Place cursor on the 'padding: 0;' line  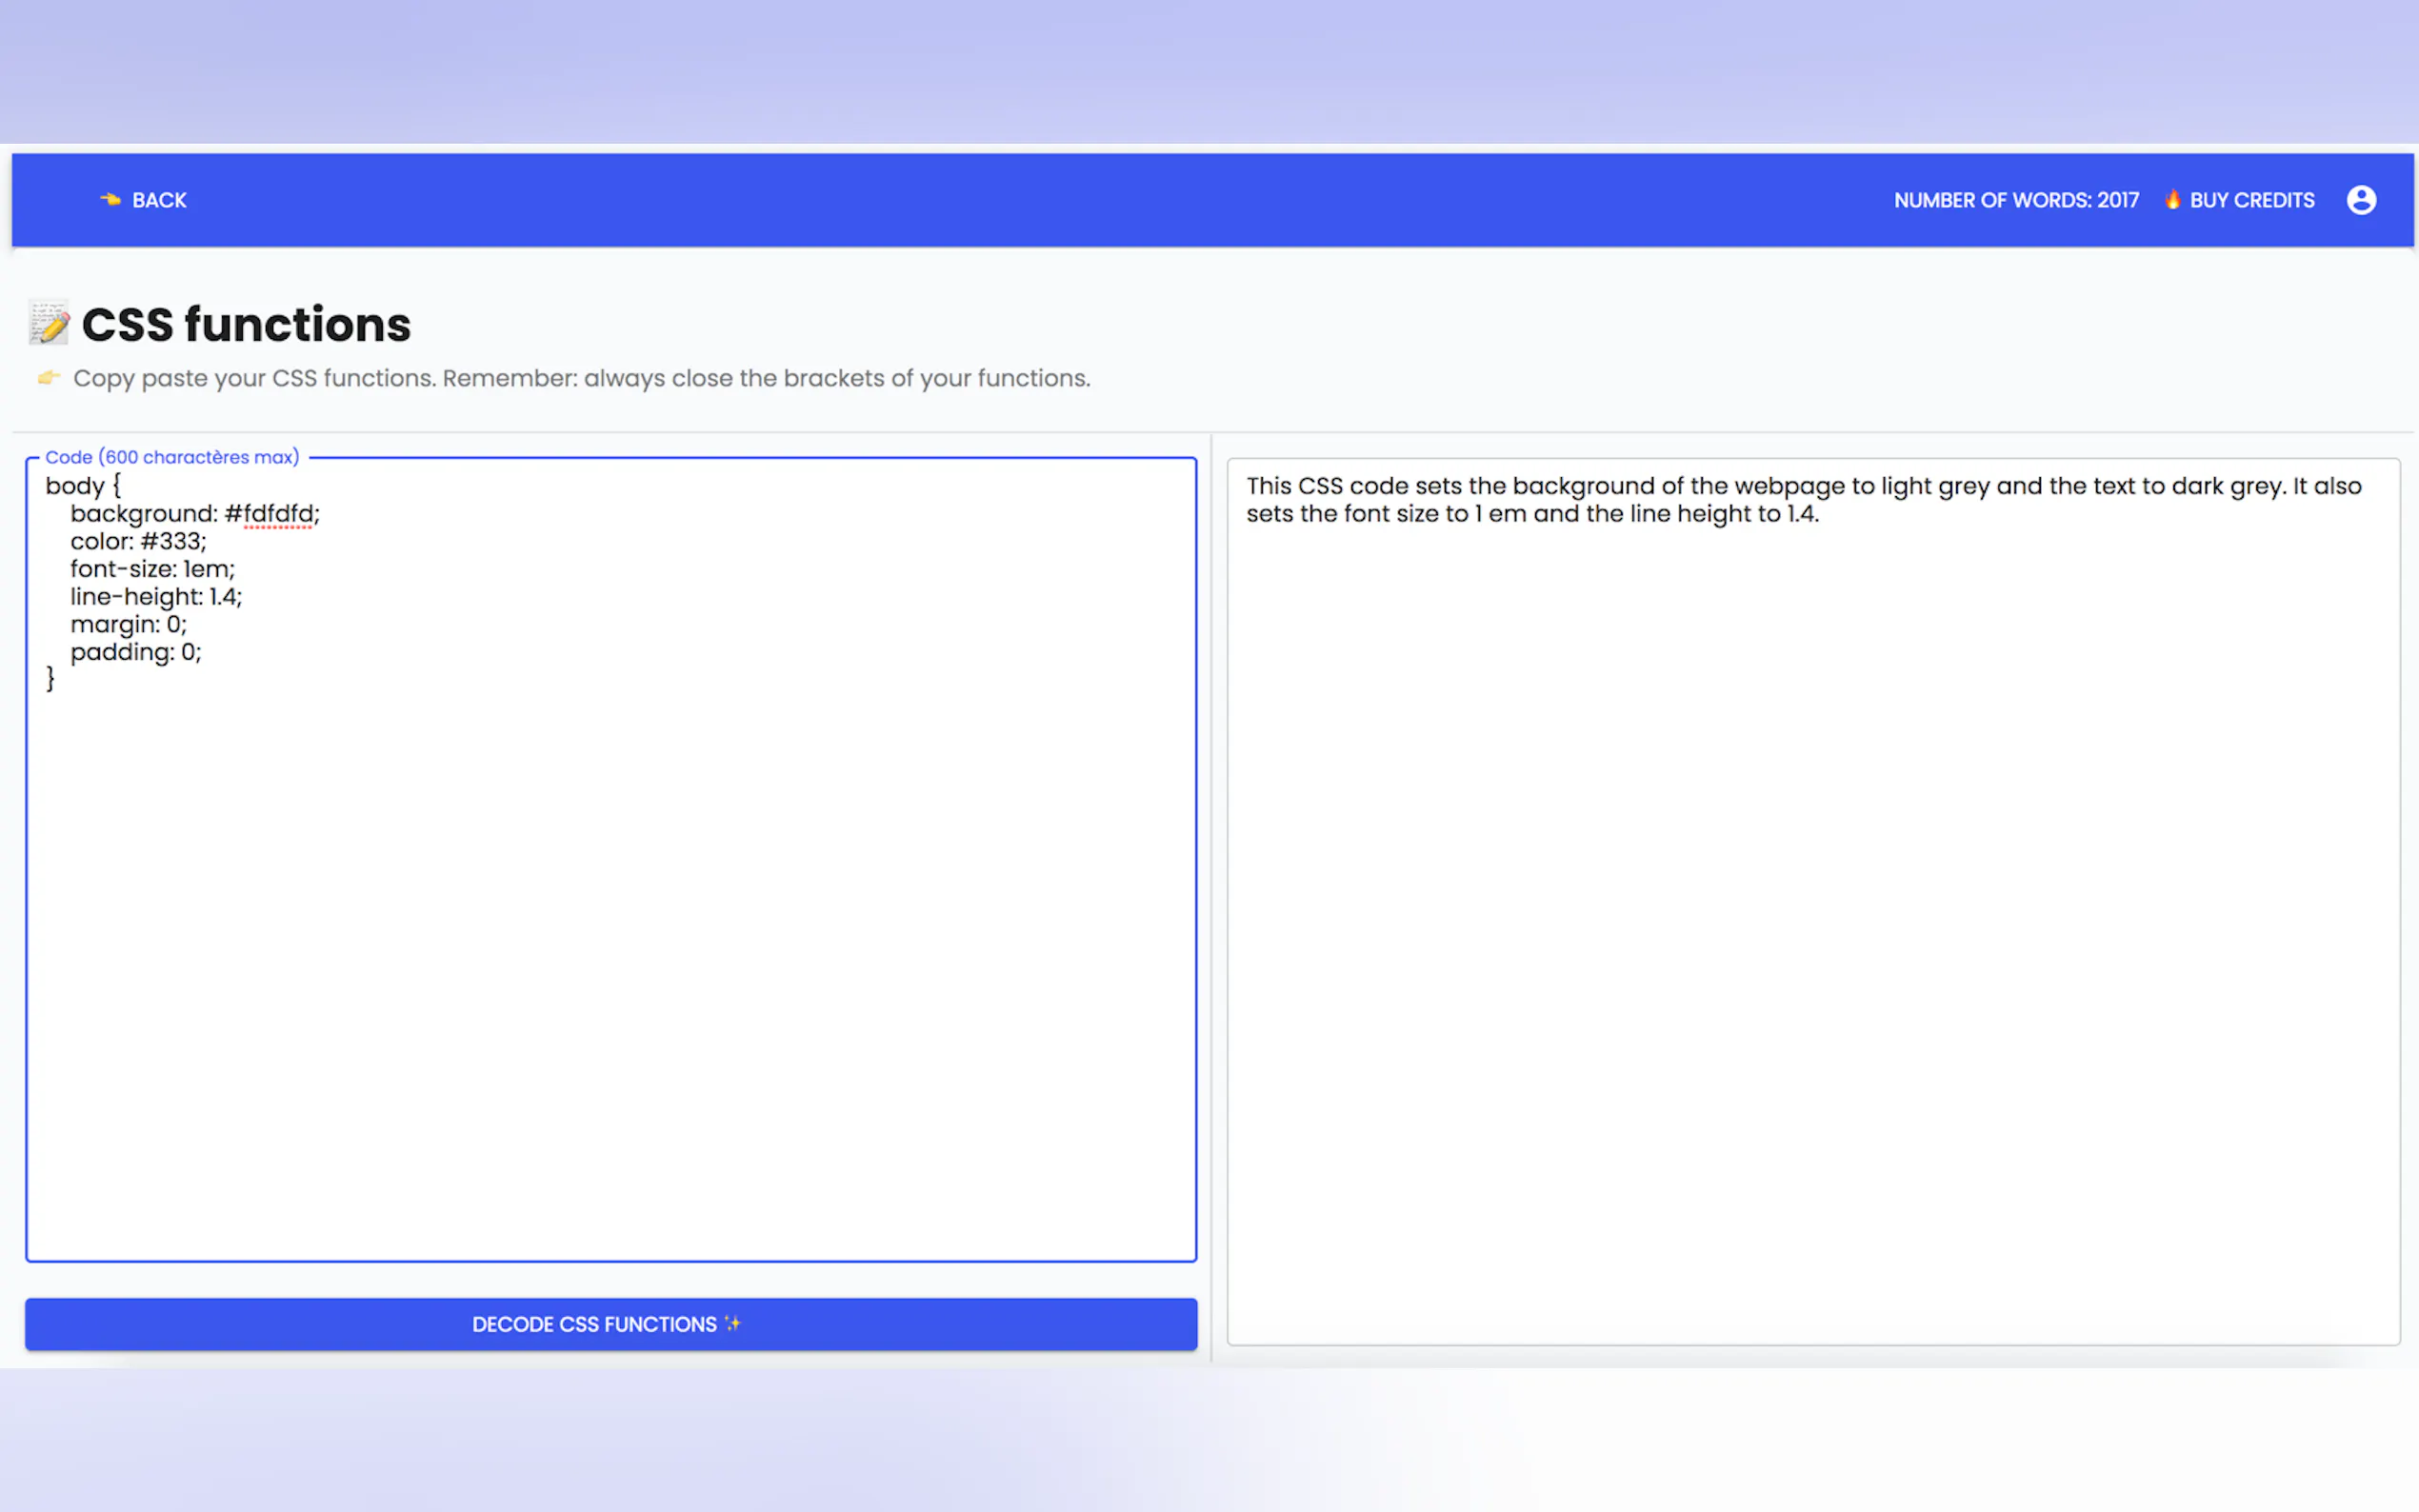point(135,653)
